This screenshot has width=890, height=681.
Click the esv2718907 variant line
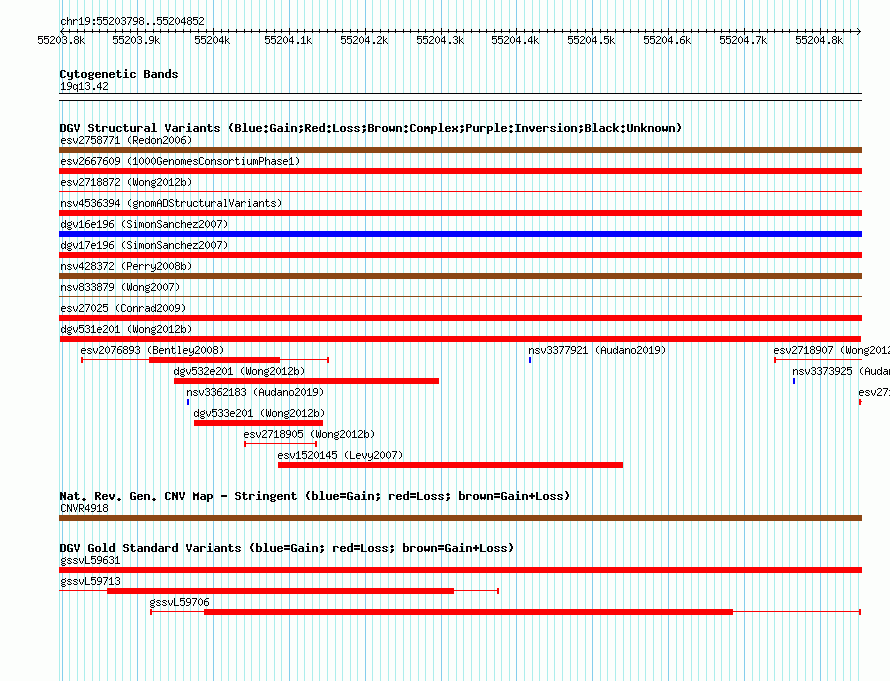[818, 360]
